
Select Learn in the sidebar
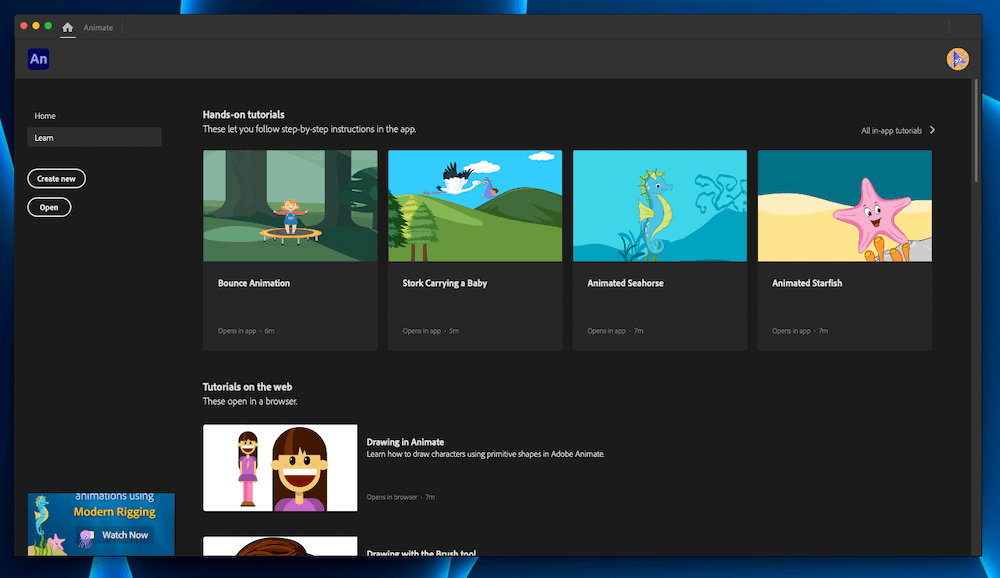(94, 137)
